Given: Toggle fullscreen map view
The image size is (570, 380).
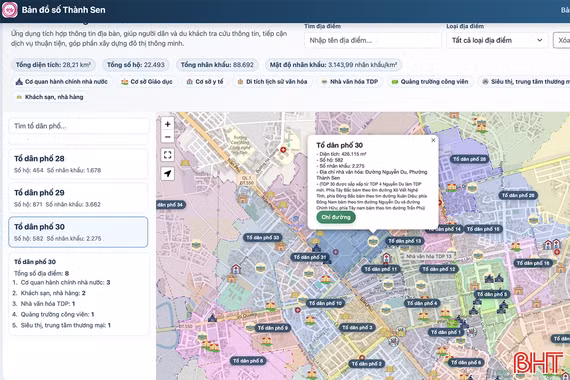Looking at the screenshot, I should pos(168,155).
